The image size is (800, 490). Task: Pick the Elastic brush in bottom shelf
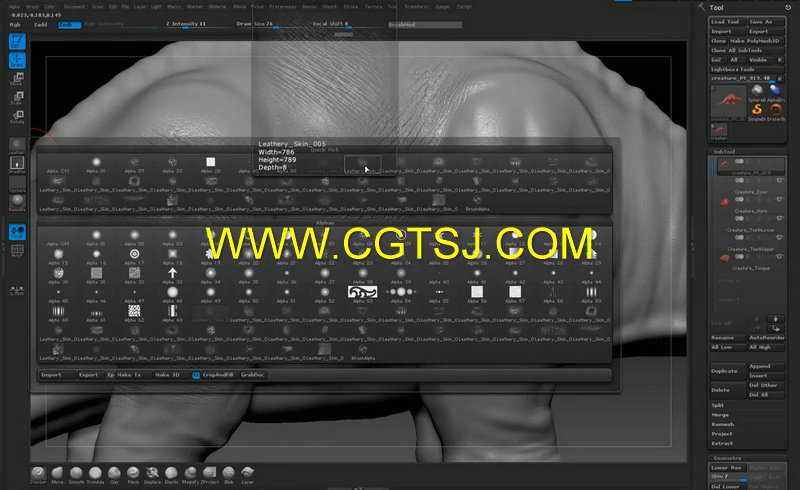pos(171,475)
